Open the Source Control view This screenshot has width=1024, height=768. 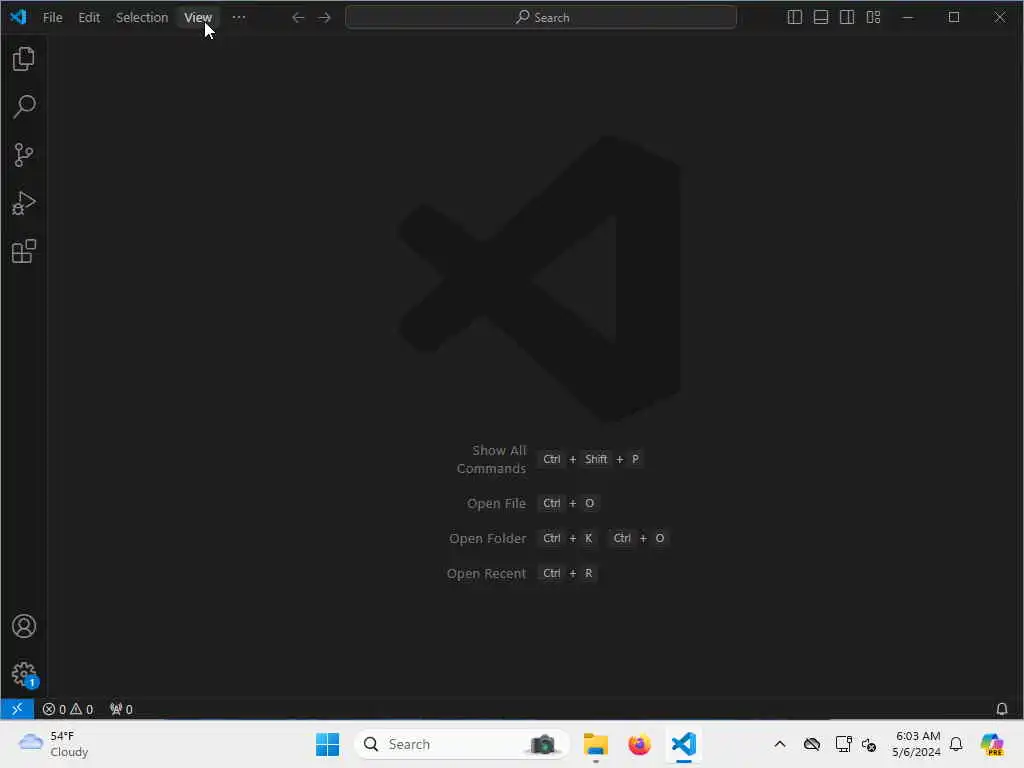click(24, 155)
